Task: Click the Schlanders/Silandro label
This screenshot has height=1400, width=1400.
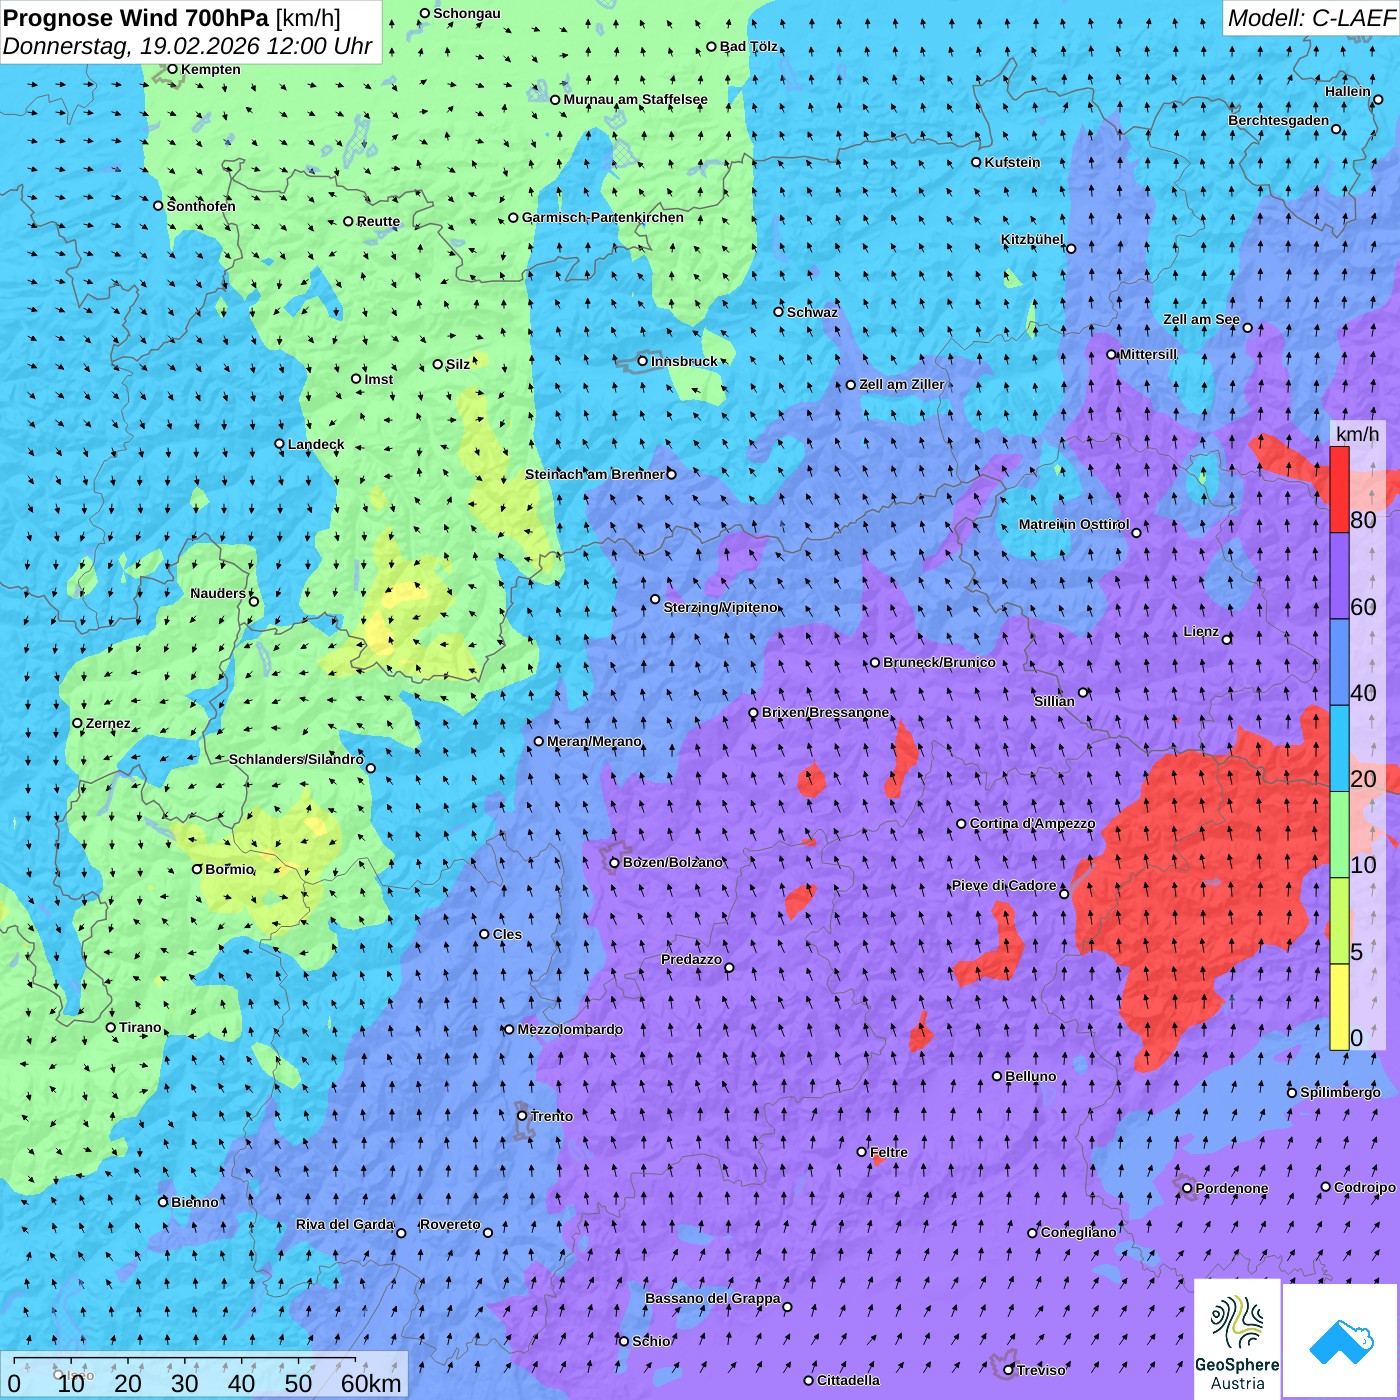Action: (x=296, y=759)
